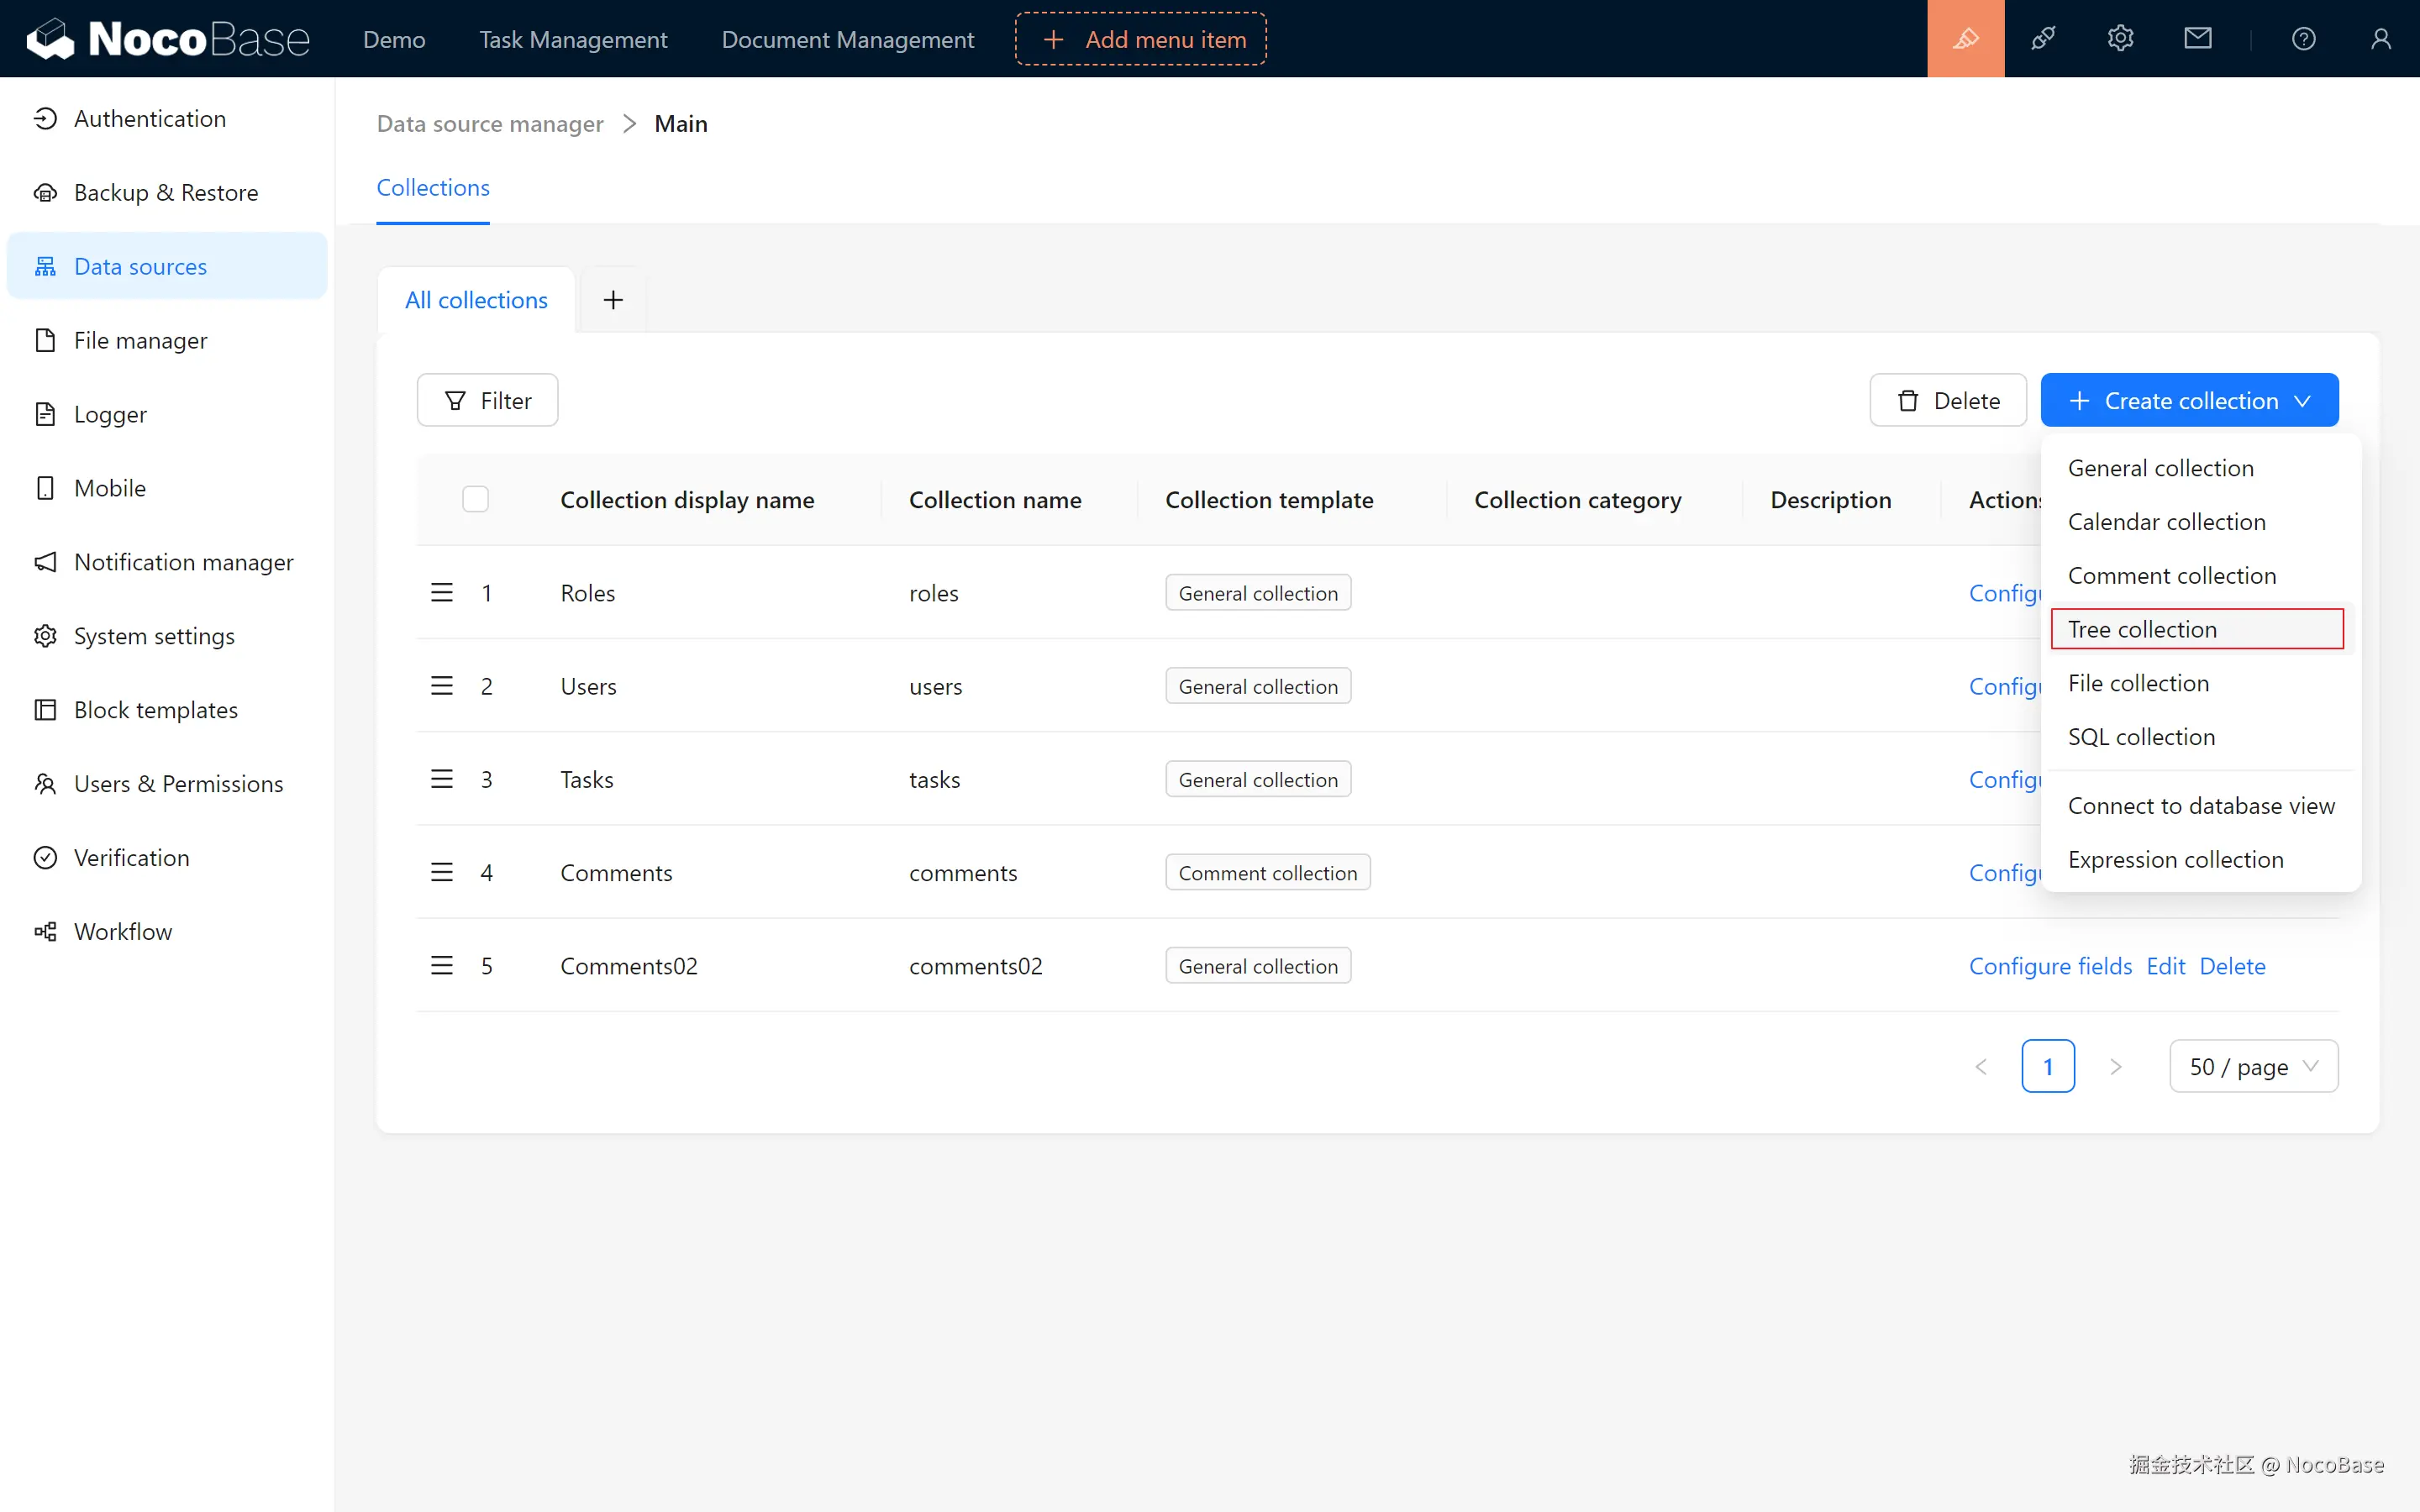Toggle the select-all collections checkbox

click(x=475, y=499)
